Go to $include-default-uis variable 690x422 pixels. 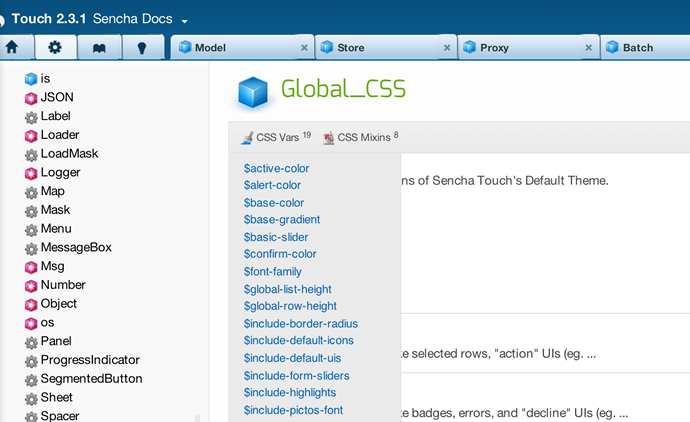pyautogui.click(x=292, y=358)
